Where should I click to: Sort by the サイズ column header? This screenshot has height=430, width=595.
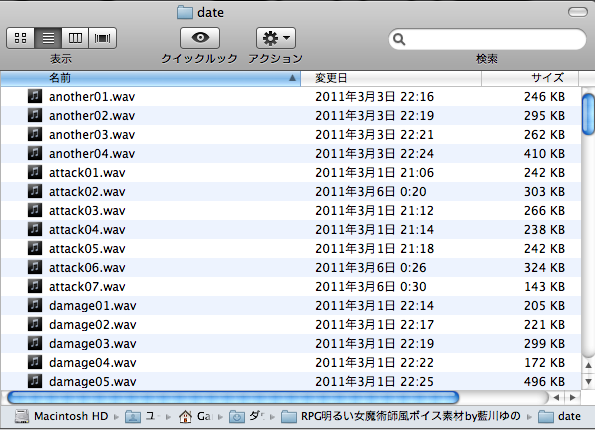(x=530, y=78)
